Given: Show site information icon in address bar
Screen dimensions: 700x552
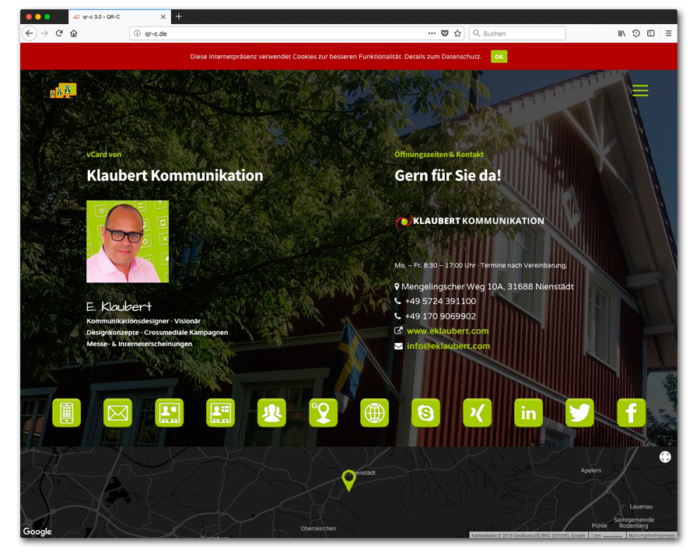Looking at the screenshot, I should (137, 33).
